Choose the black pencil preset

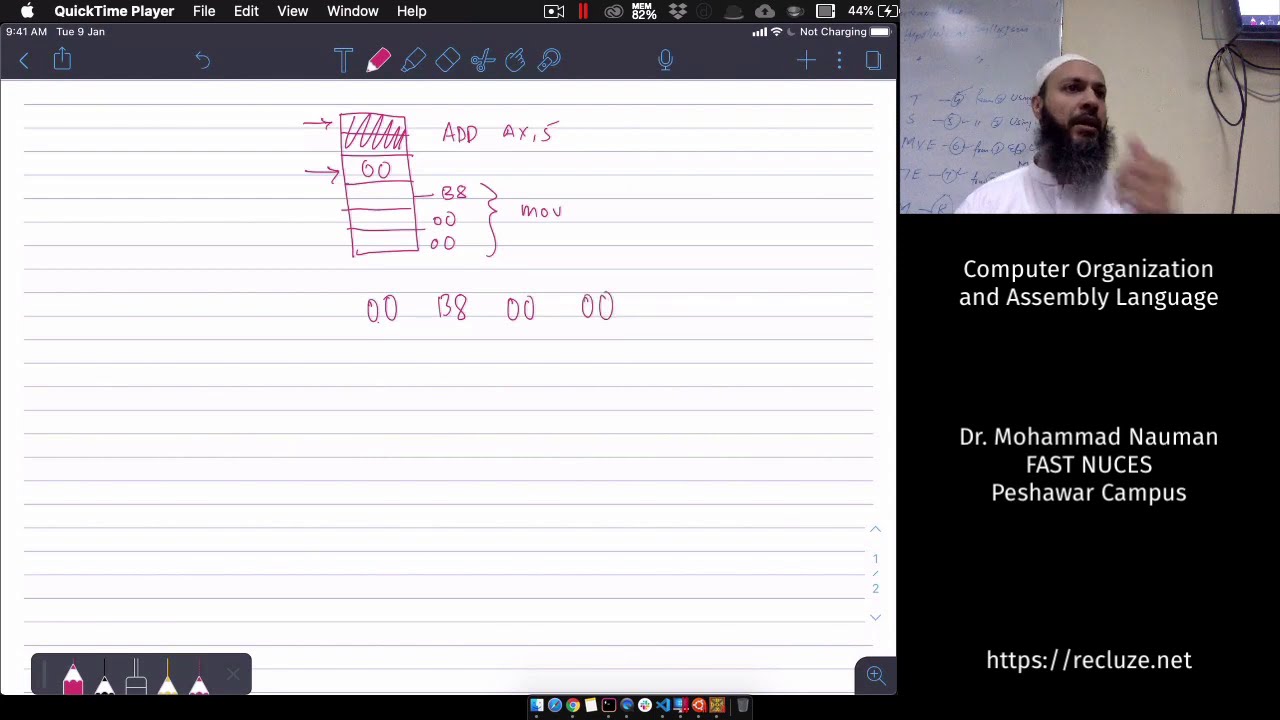pyautogui.click(x=104, y=678)
